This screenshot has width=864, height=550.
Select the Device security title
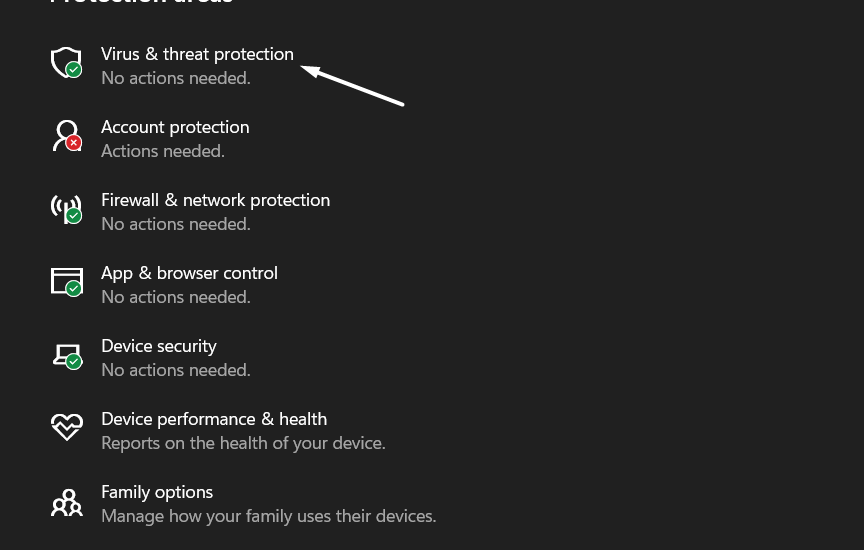point(159,346)
